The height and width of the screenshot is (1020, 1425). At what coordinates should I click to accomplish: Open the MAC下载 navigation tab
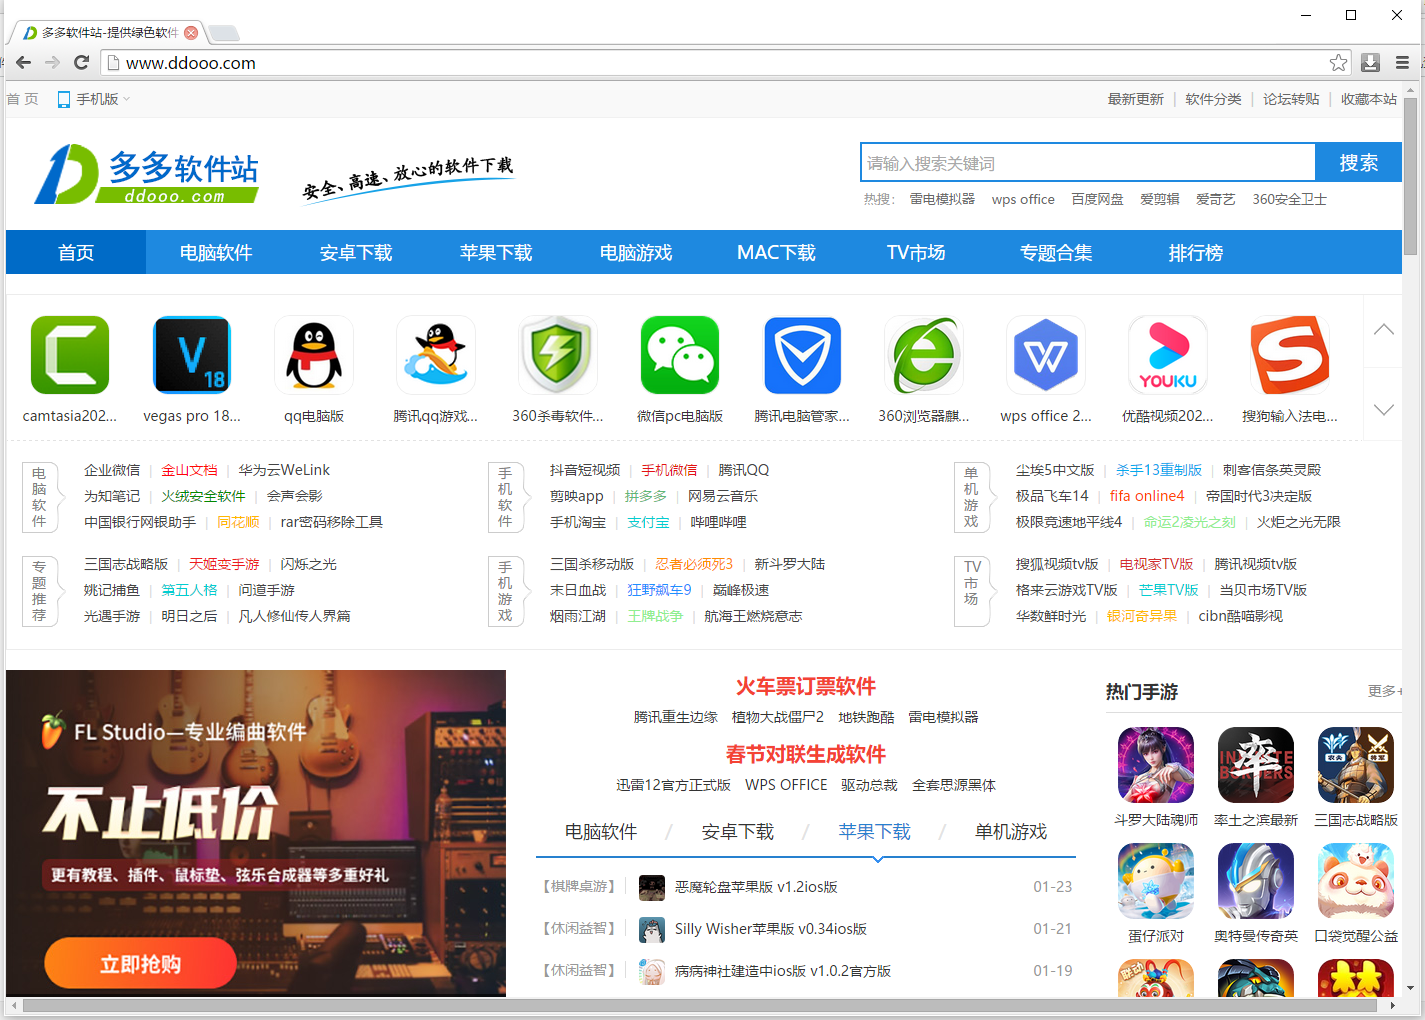[776, 252]
